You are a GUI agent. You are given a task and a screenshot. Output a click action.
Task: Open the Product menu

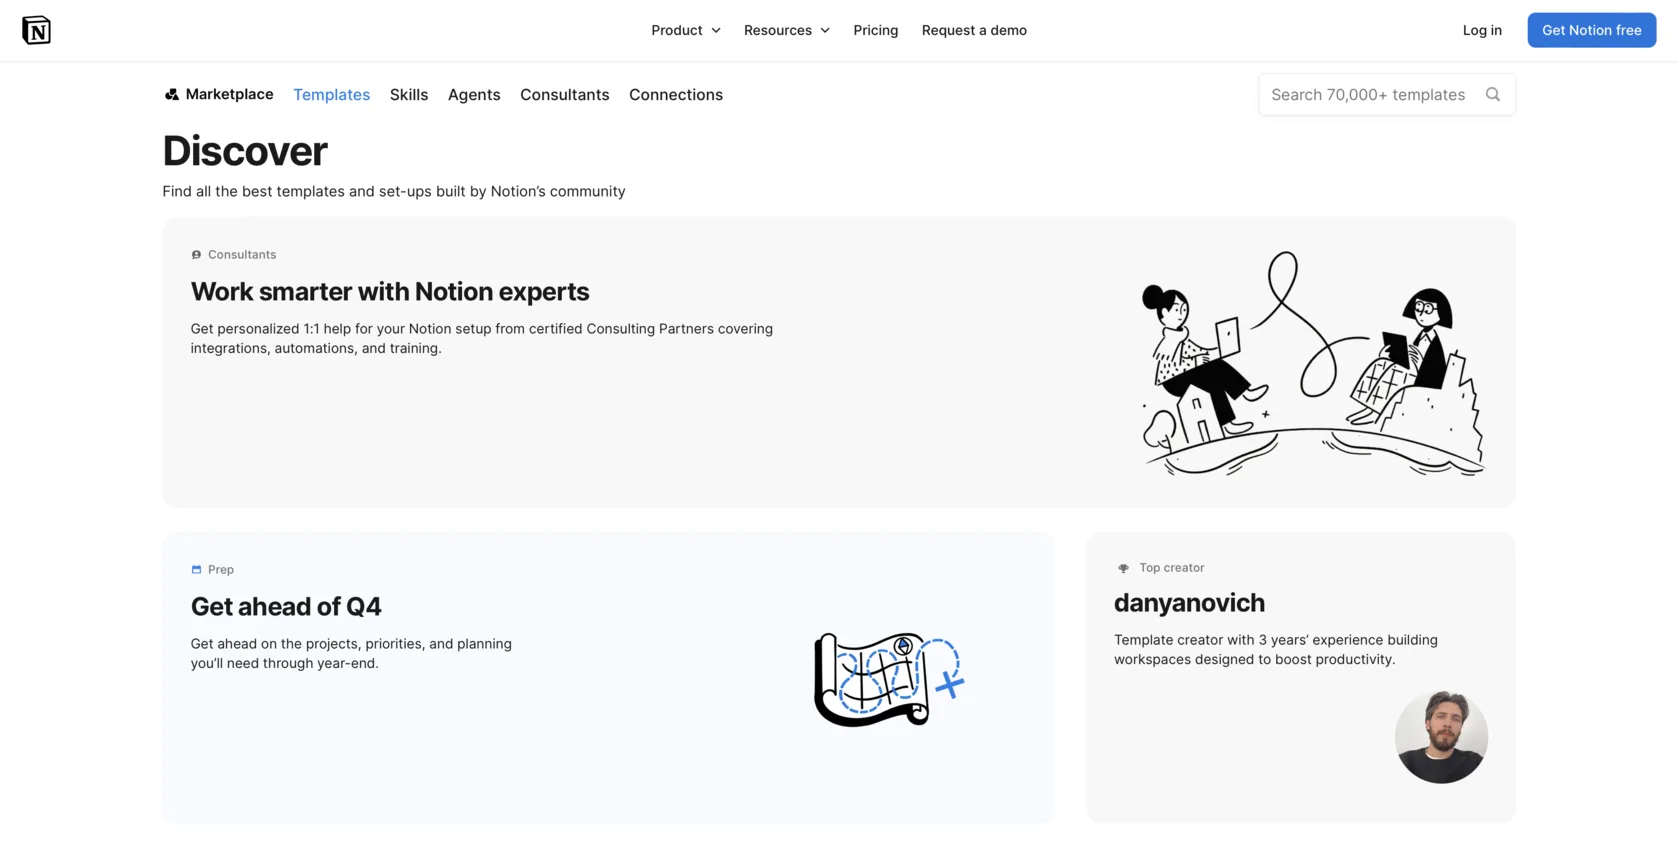coord(686,30)
